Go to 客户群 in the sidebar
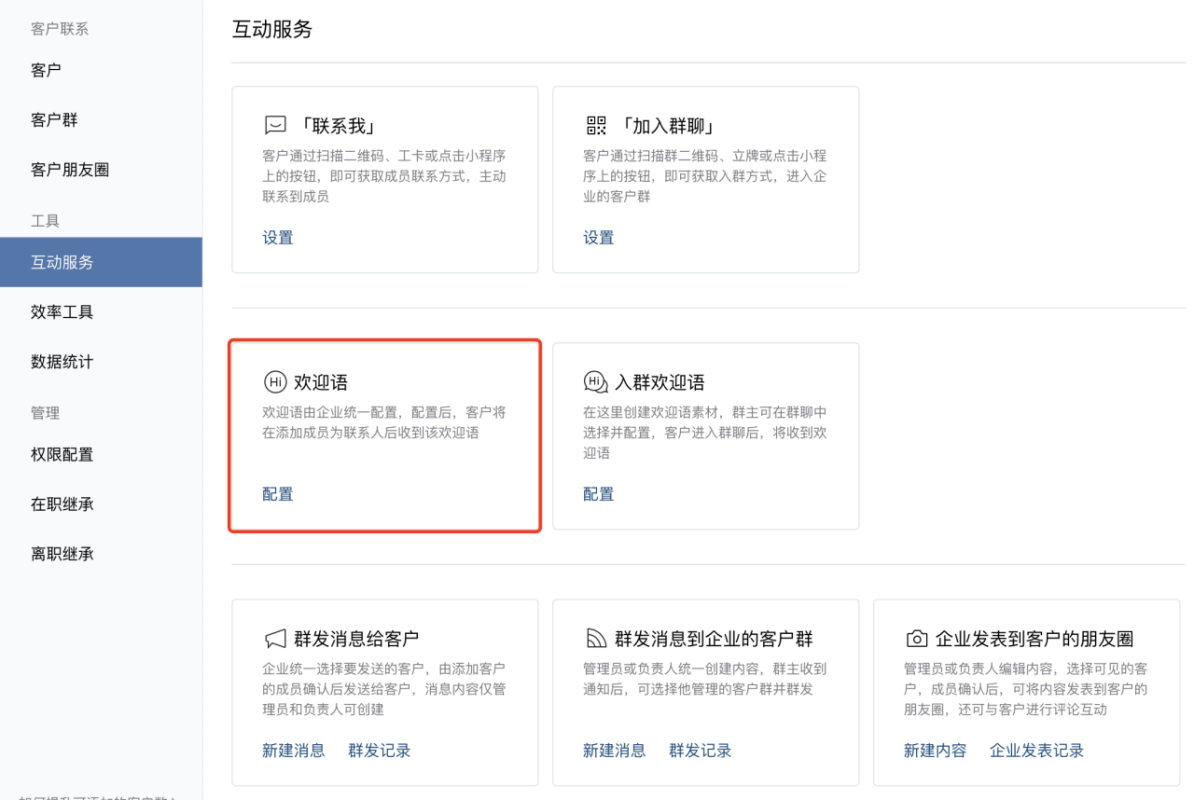Image resolution: width=1196 pixels, height=802 pixels. click(54, 120)
